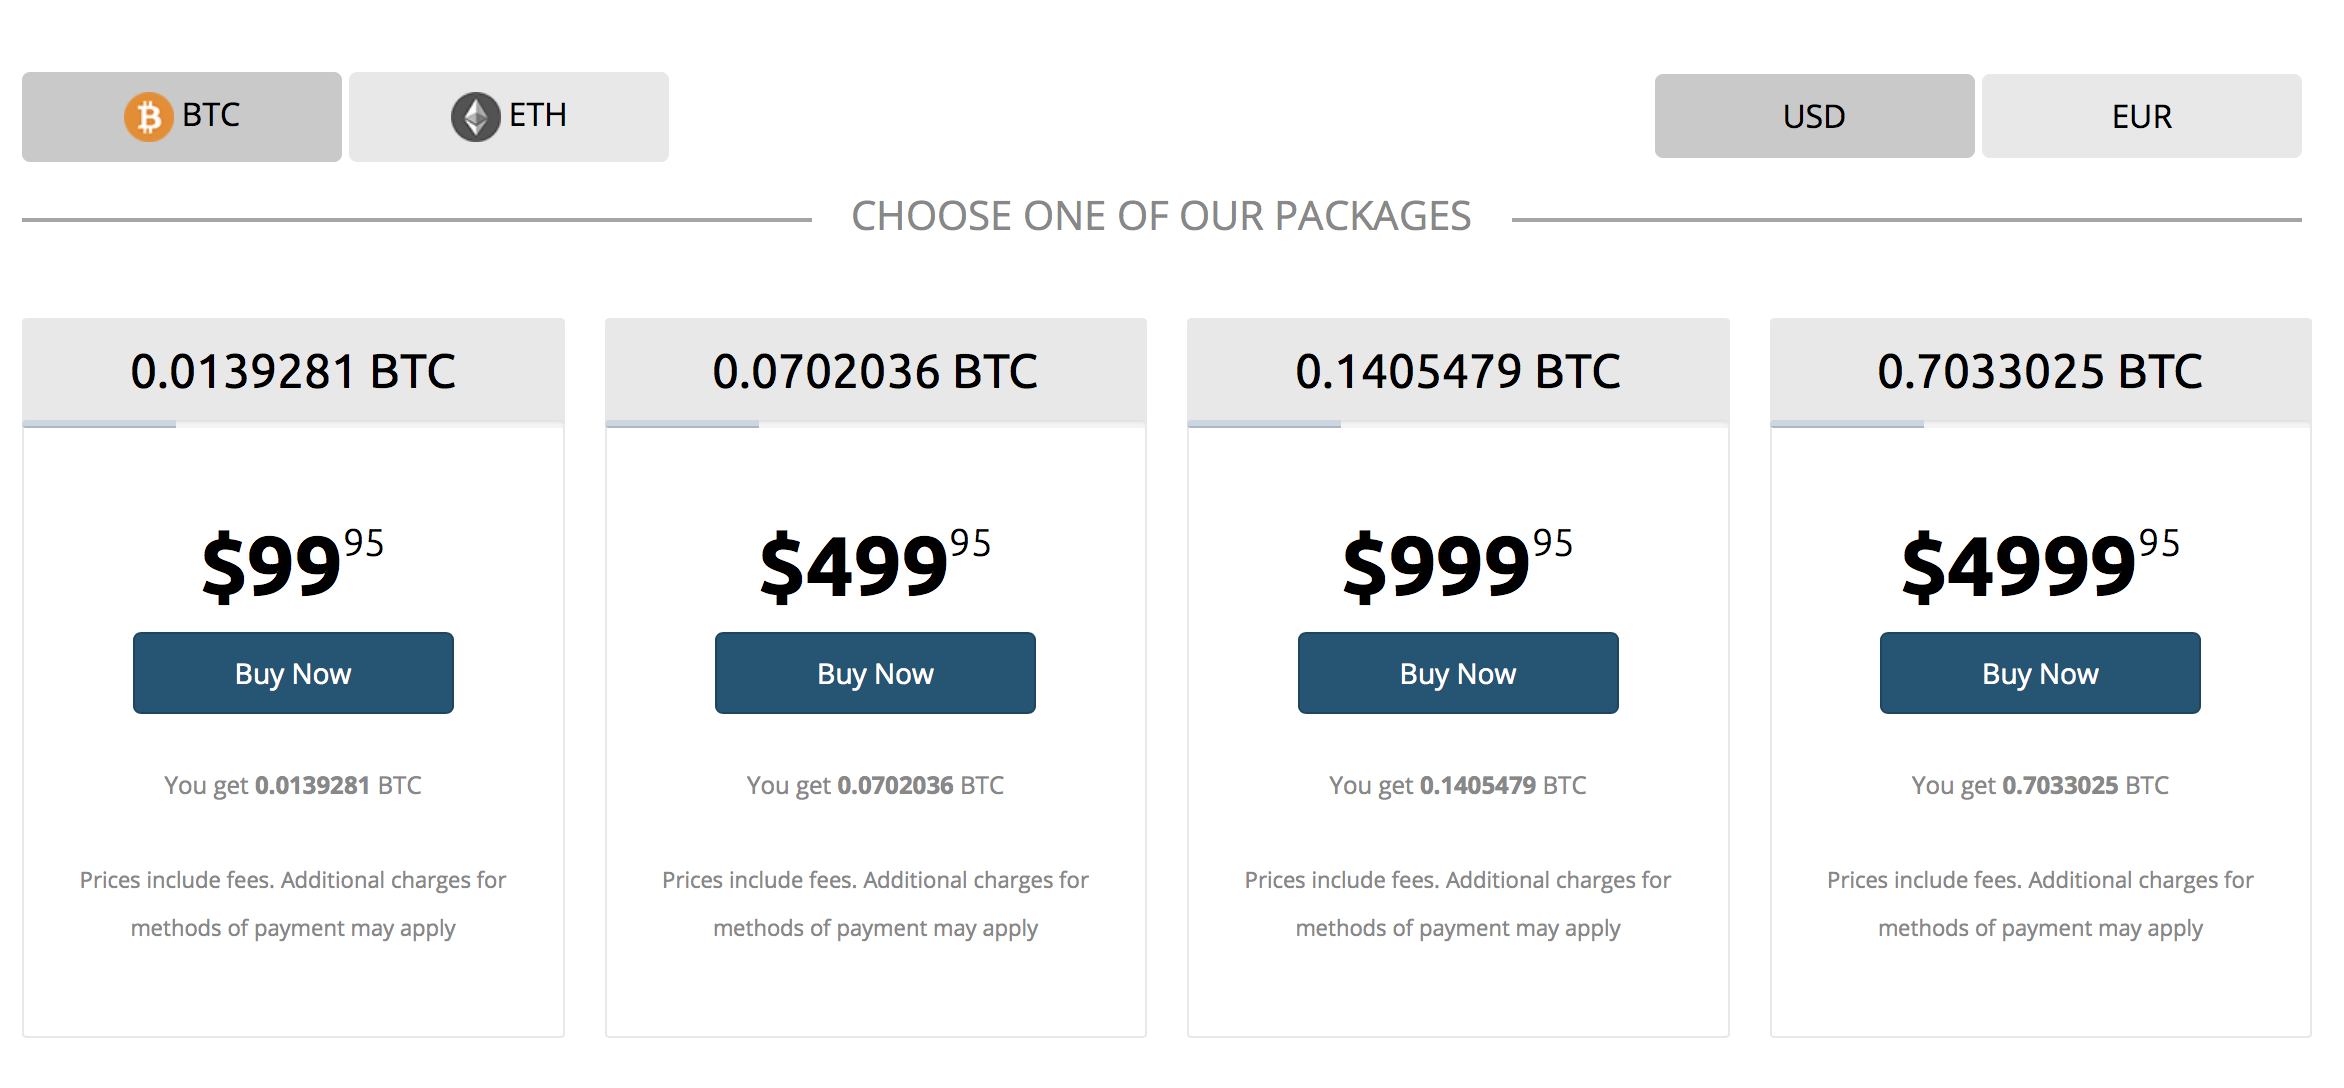Buy the $4999.95 package now
This screenshot has height=1088, width=2344.
pos(2040,673)
